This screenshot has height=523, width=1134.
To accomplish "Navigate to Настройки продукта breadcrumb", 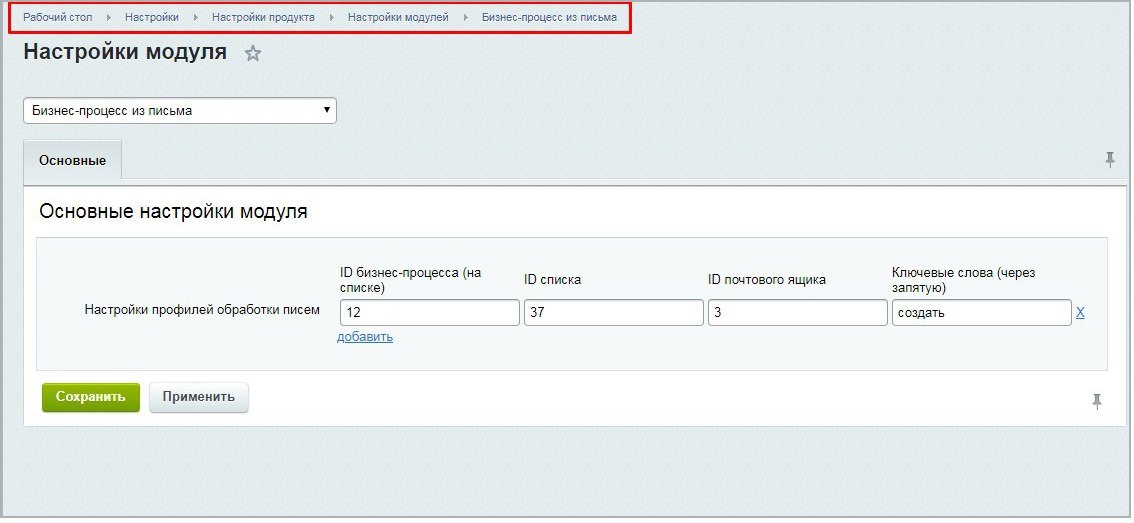I will pos(263,18).
